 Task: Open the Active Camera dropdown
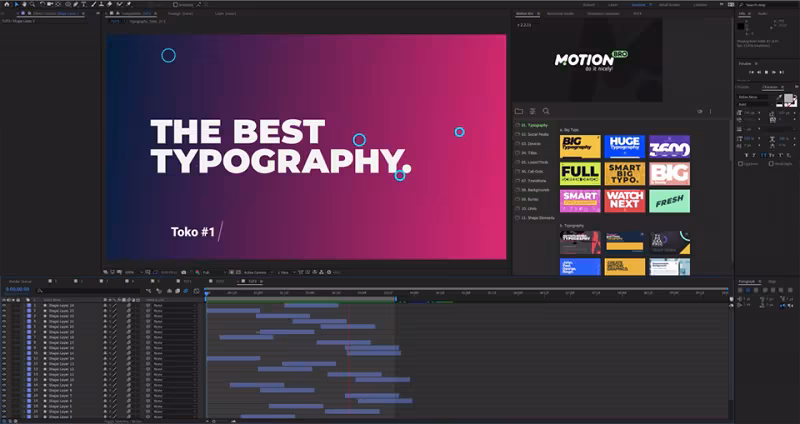click(257, 272)
